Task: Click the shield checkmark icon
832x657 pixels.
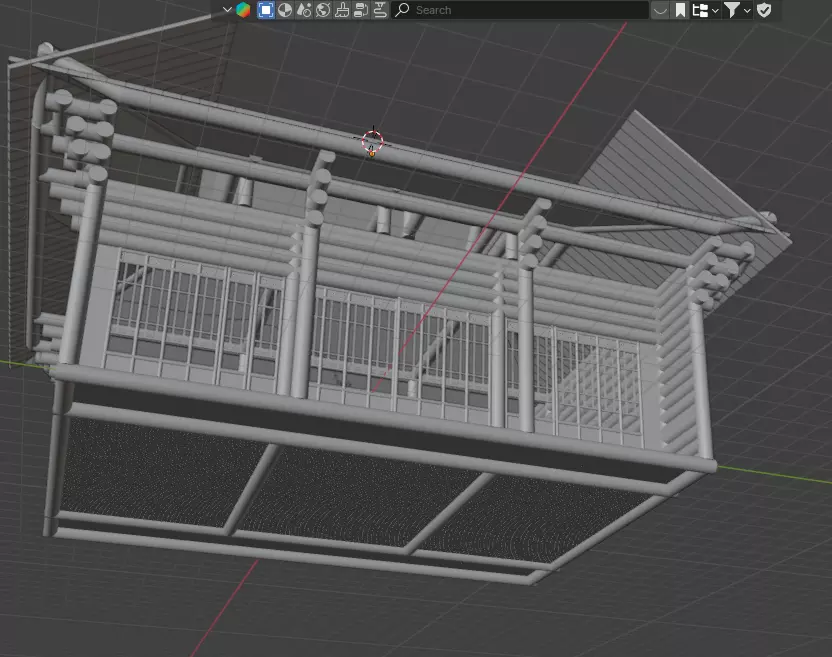Action: pos(764,10)
